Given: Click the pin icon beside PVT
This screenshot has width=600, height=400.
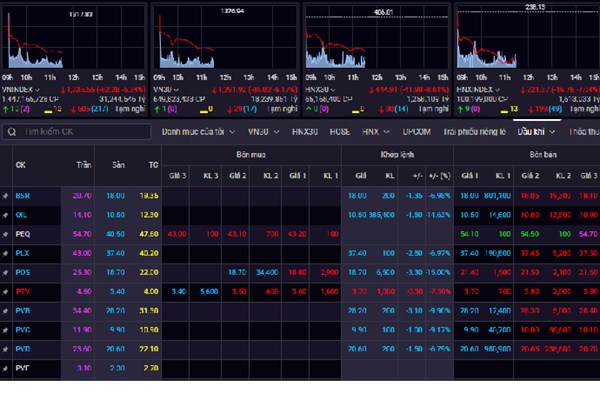Looking at the screenshot, I should coord(5,368).
